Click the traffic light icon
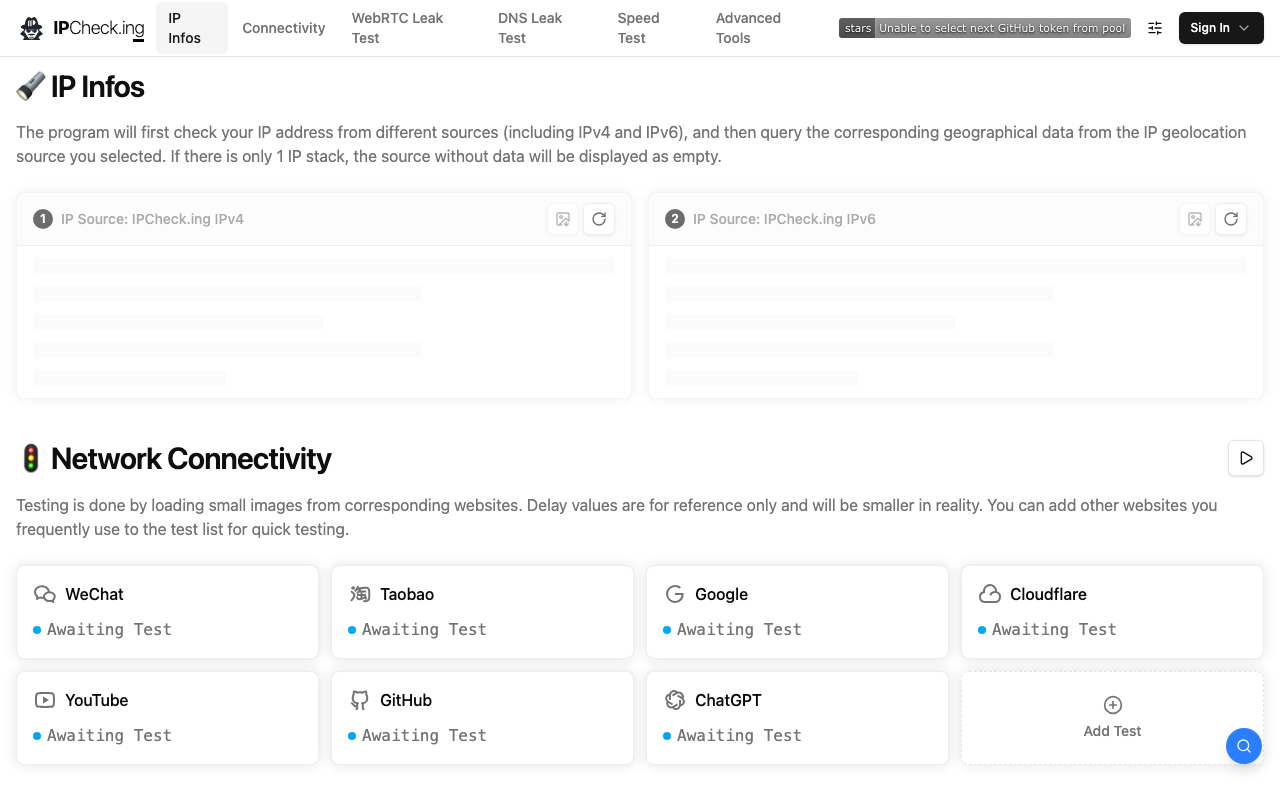1280x800 pixels. pos(31,458)
